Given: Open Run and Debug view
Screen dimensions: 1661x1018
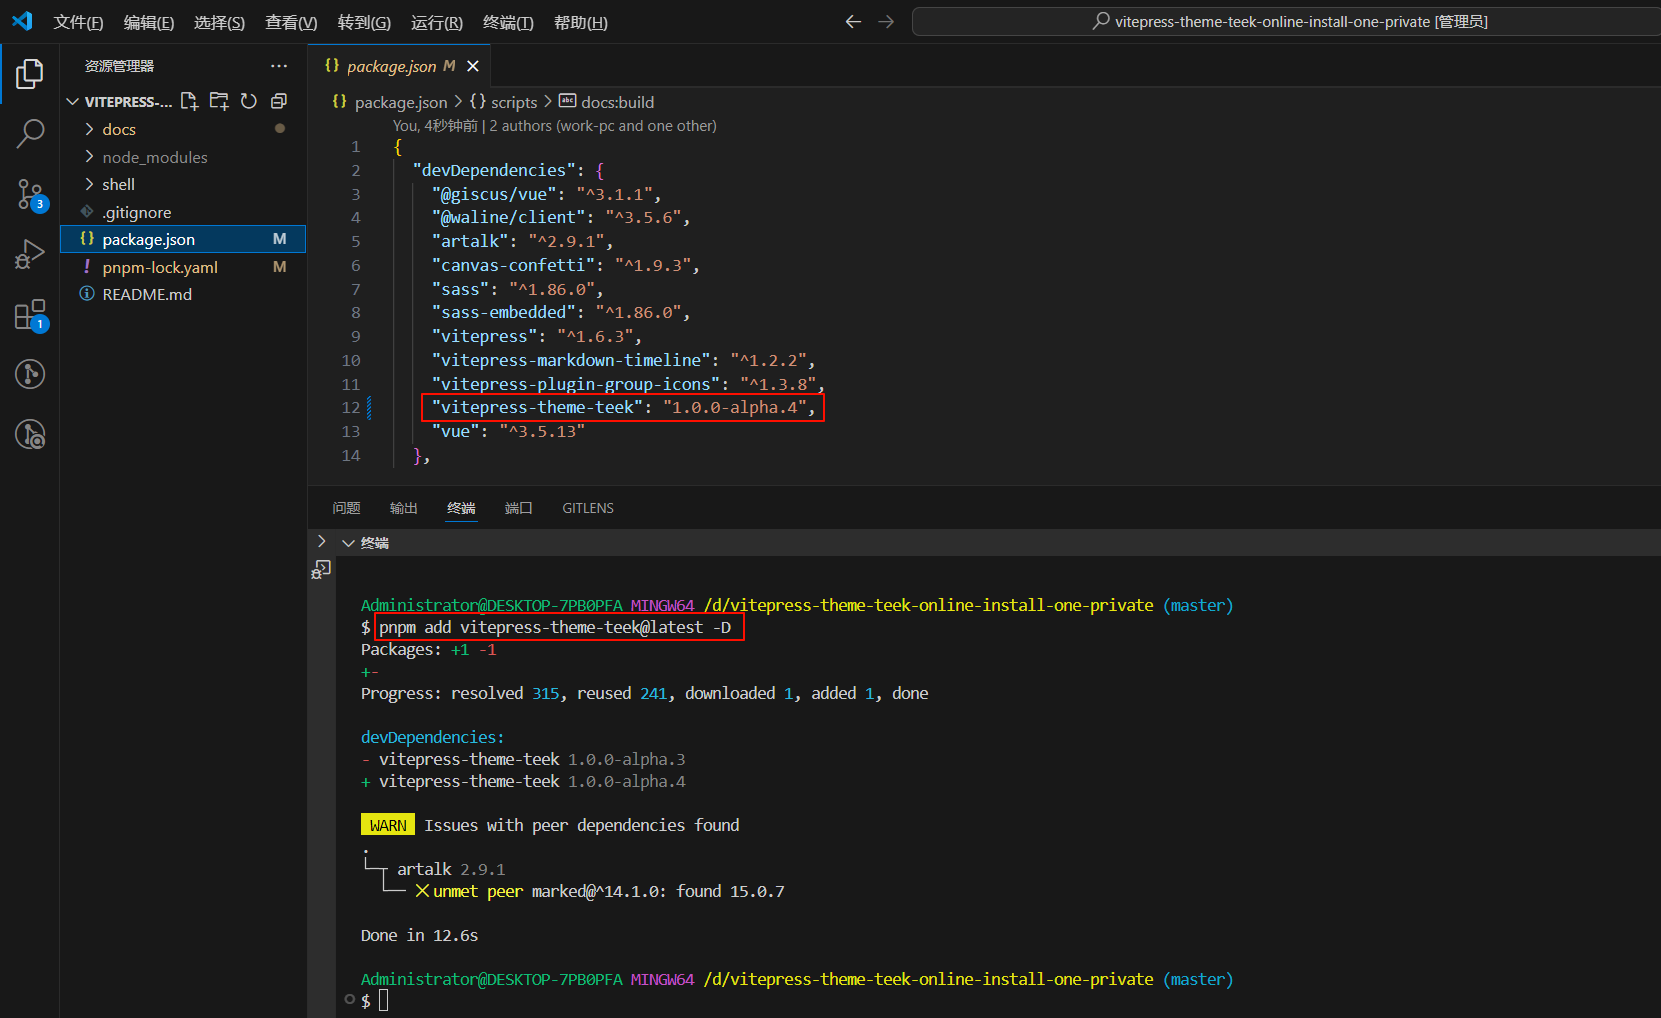Looking at the screenshot, I should tap(30, 254).
